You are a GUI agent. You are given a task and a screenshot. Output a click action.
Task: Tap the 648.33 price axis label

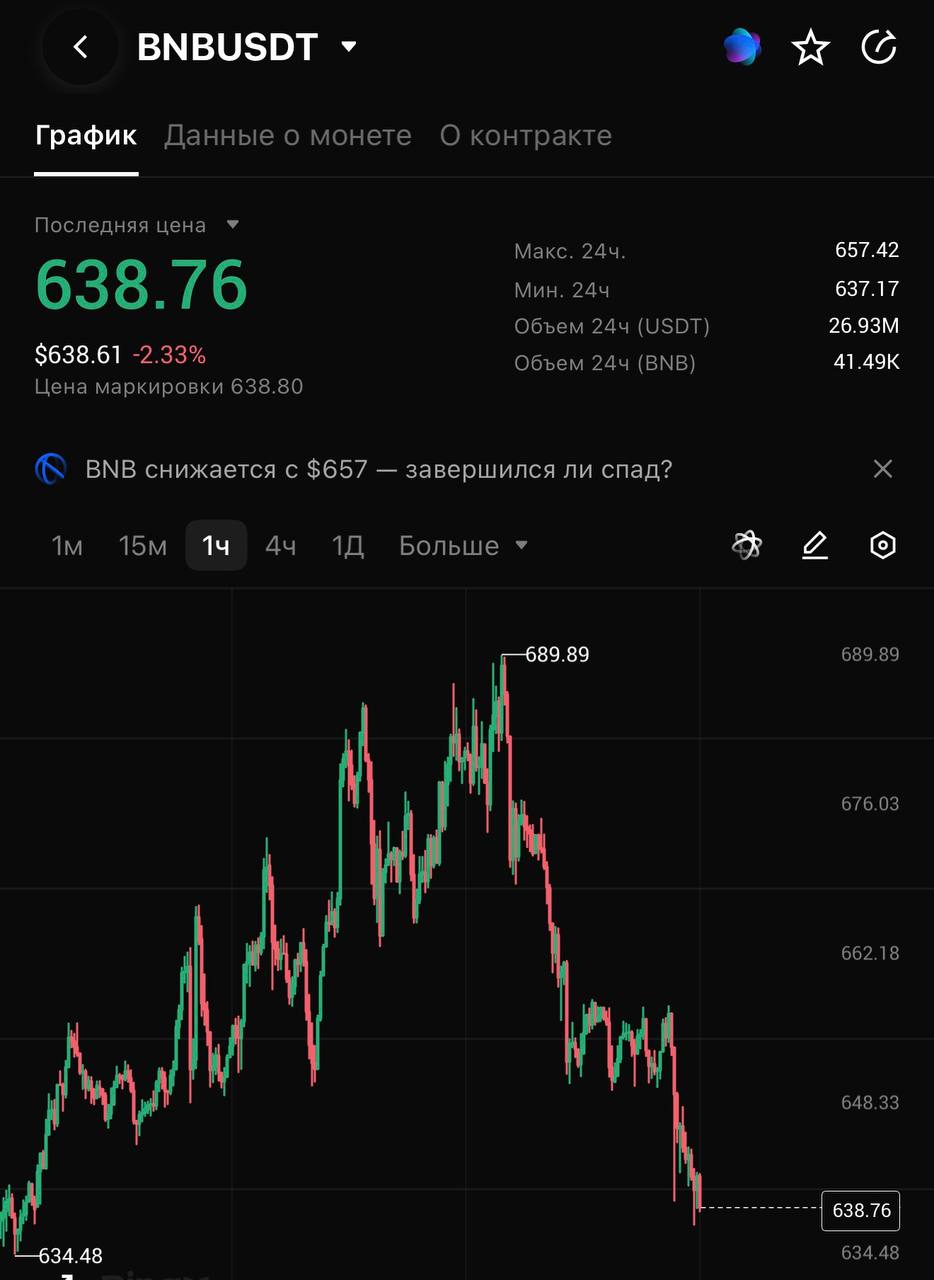coord(869,1103)
